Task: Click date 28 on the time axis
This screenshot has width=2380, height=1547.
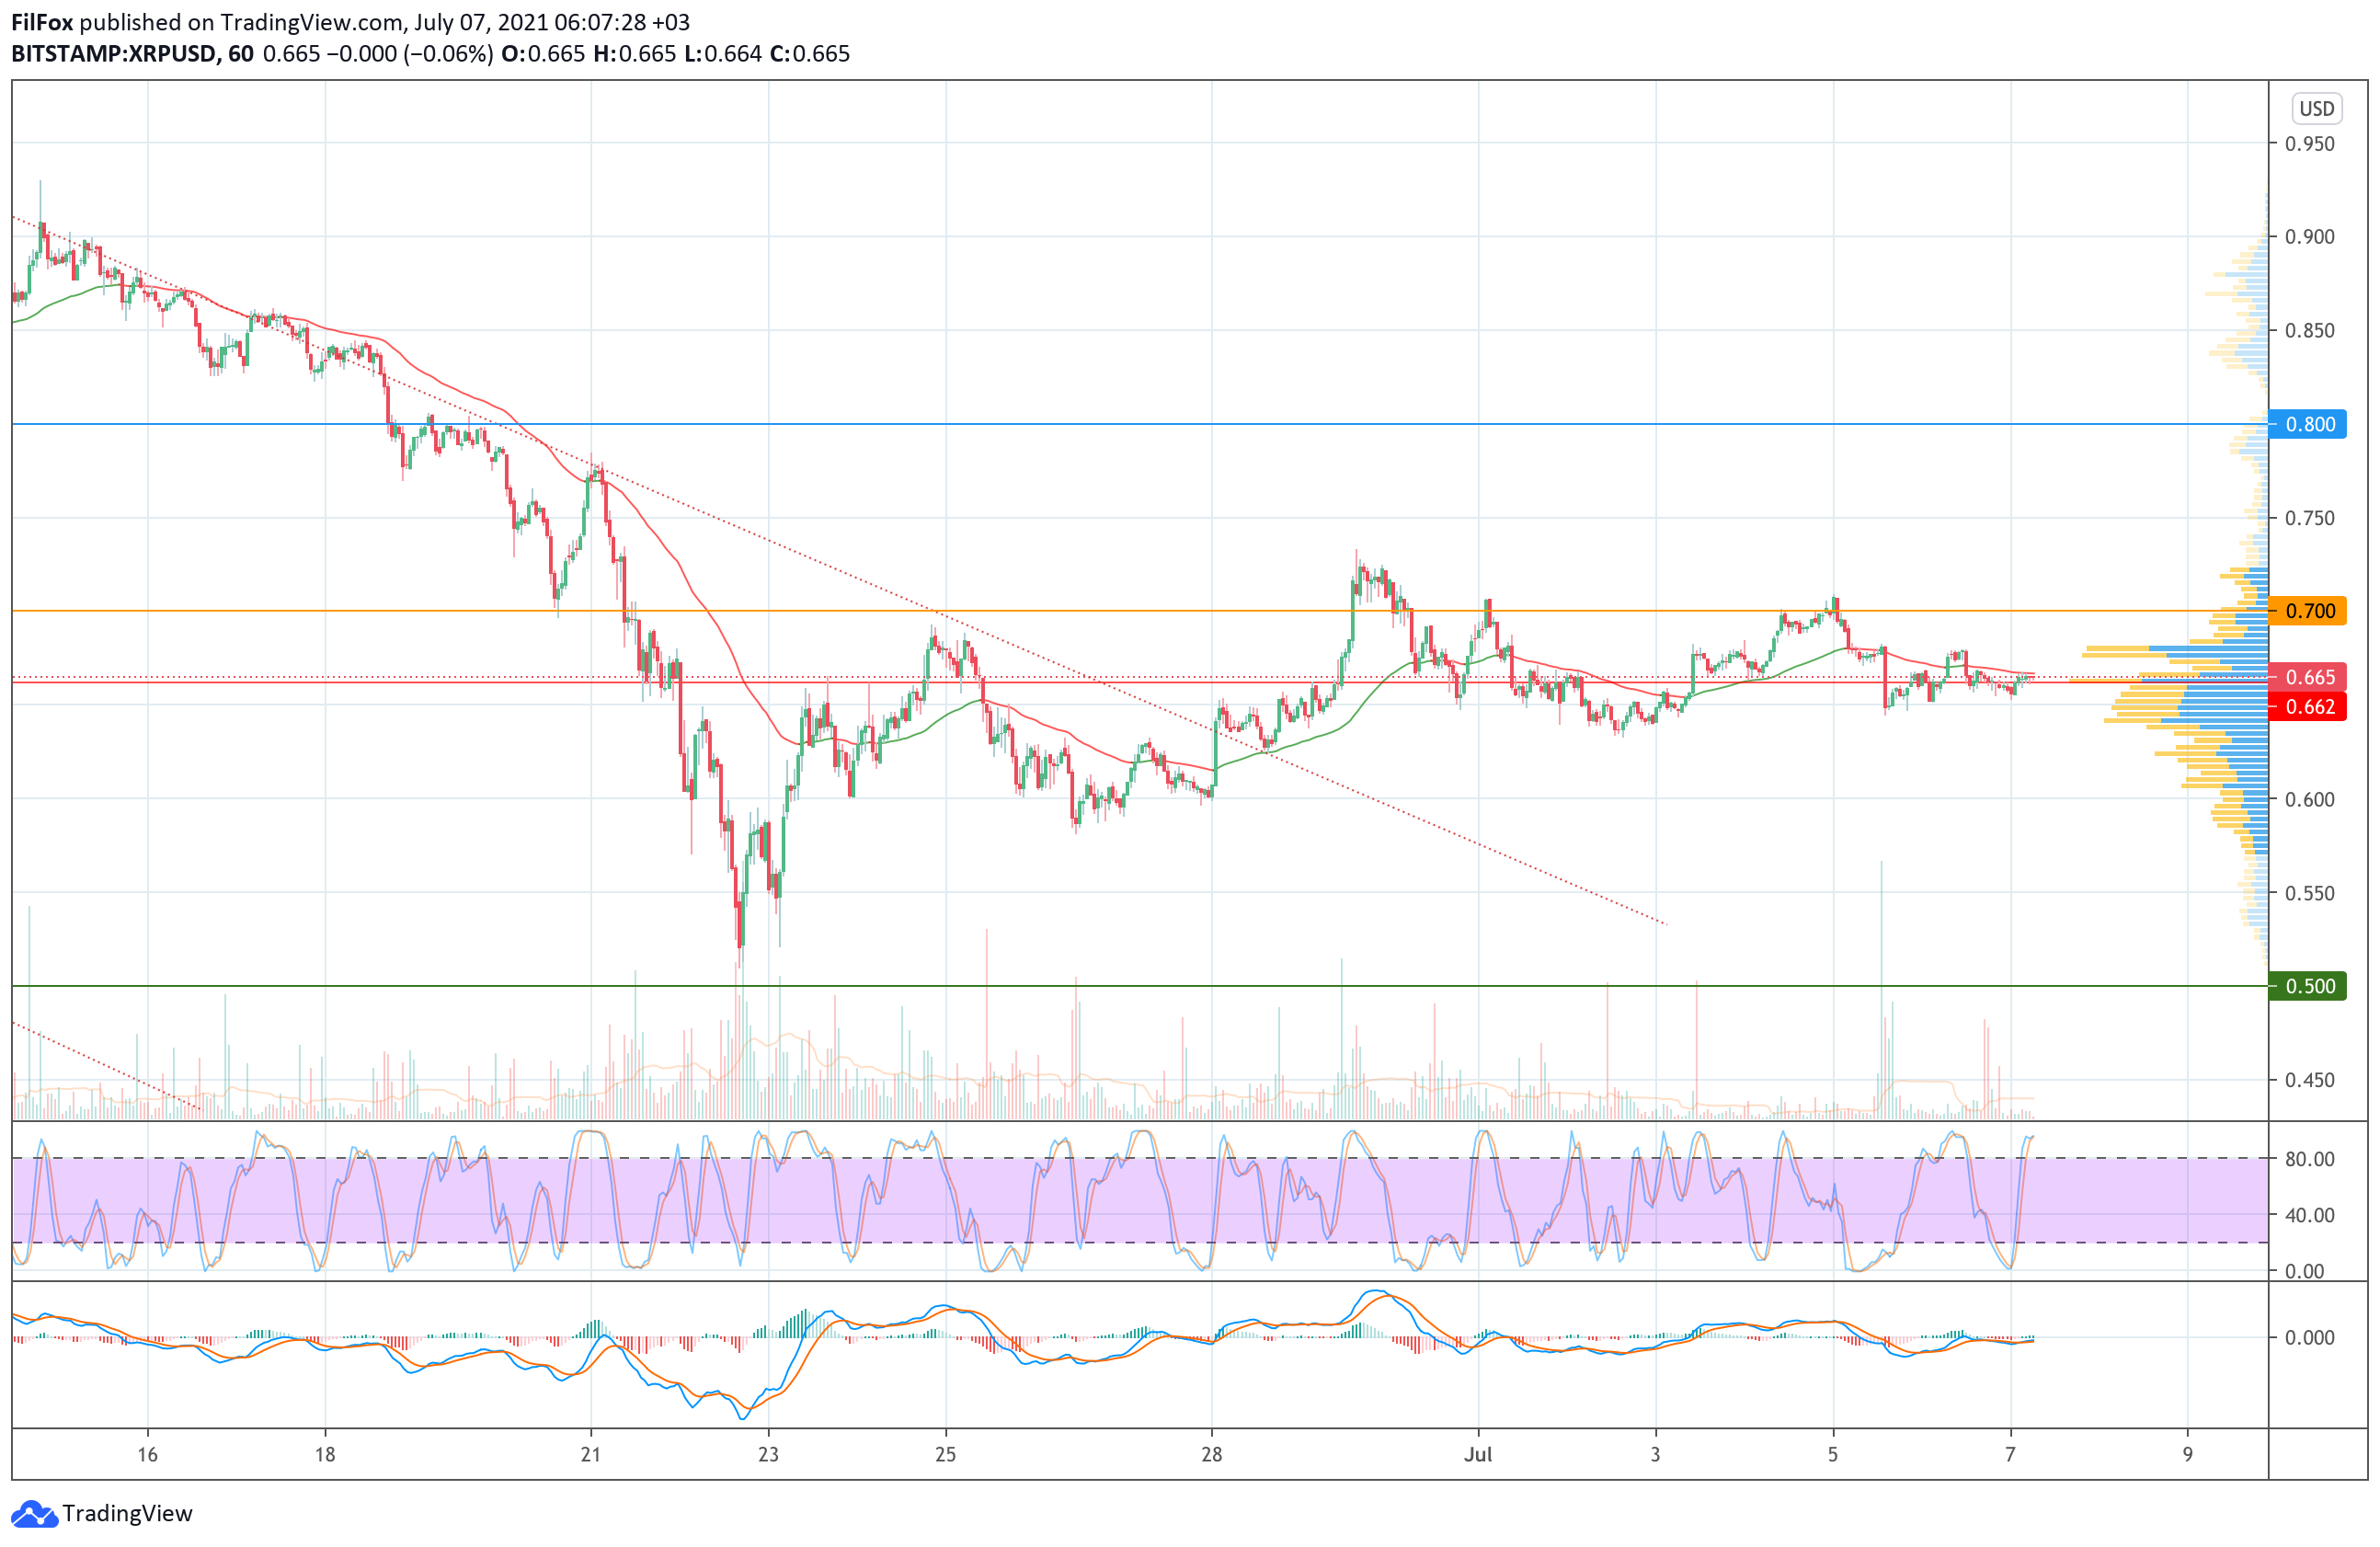Action: (x=1211, y=1454)
